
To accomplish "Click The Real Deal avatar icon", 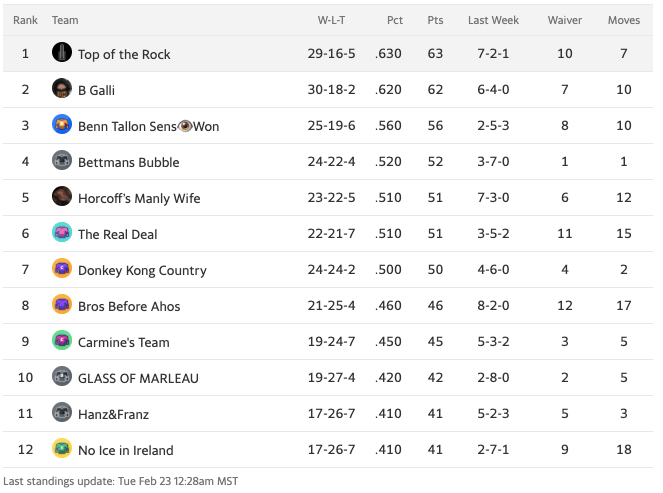I will click(62, 233).
